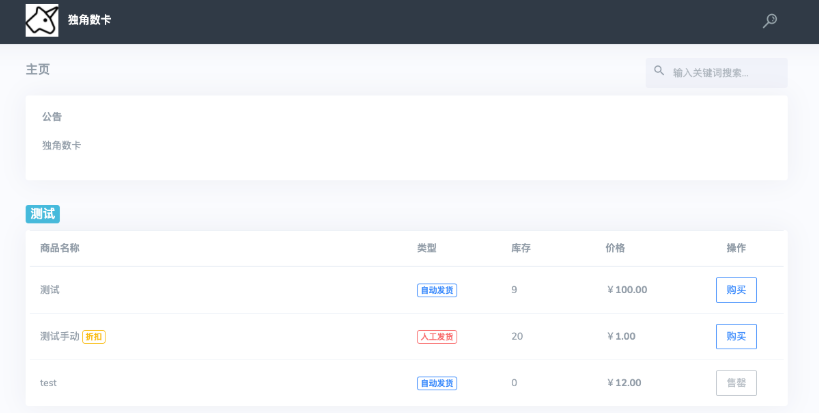Click the red 人工发货 badge

point(436,336)
